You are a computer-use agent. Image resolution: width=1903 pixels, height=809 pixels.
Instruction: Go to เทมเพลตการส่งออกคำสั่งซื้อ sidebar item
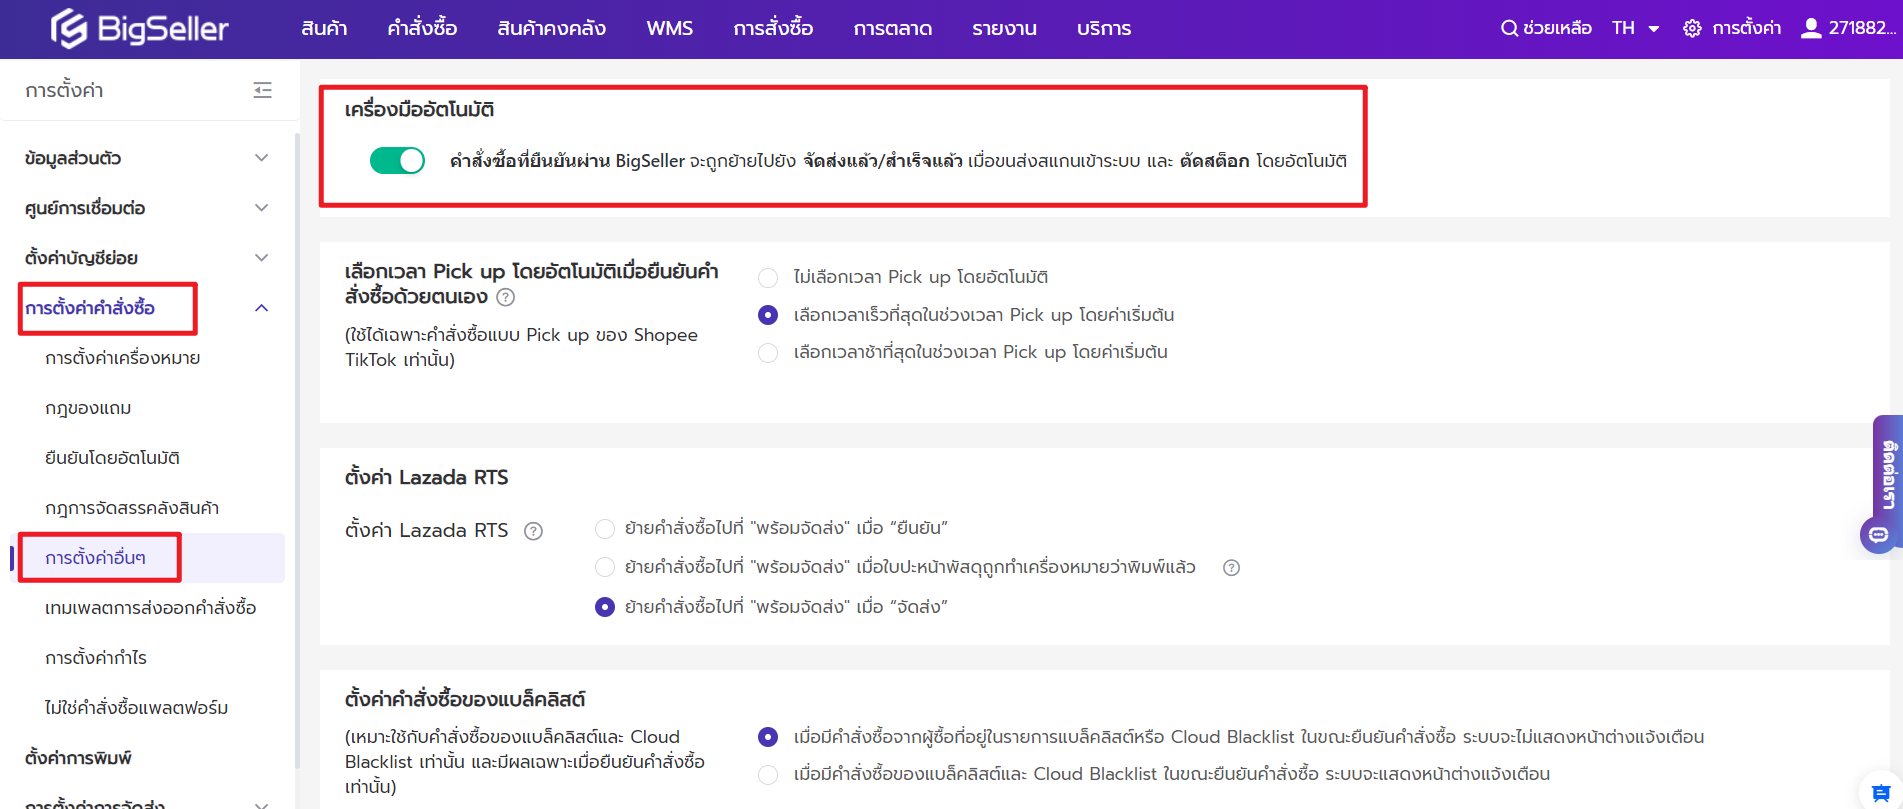click(151, 608)
